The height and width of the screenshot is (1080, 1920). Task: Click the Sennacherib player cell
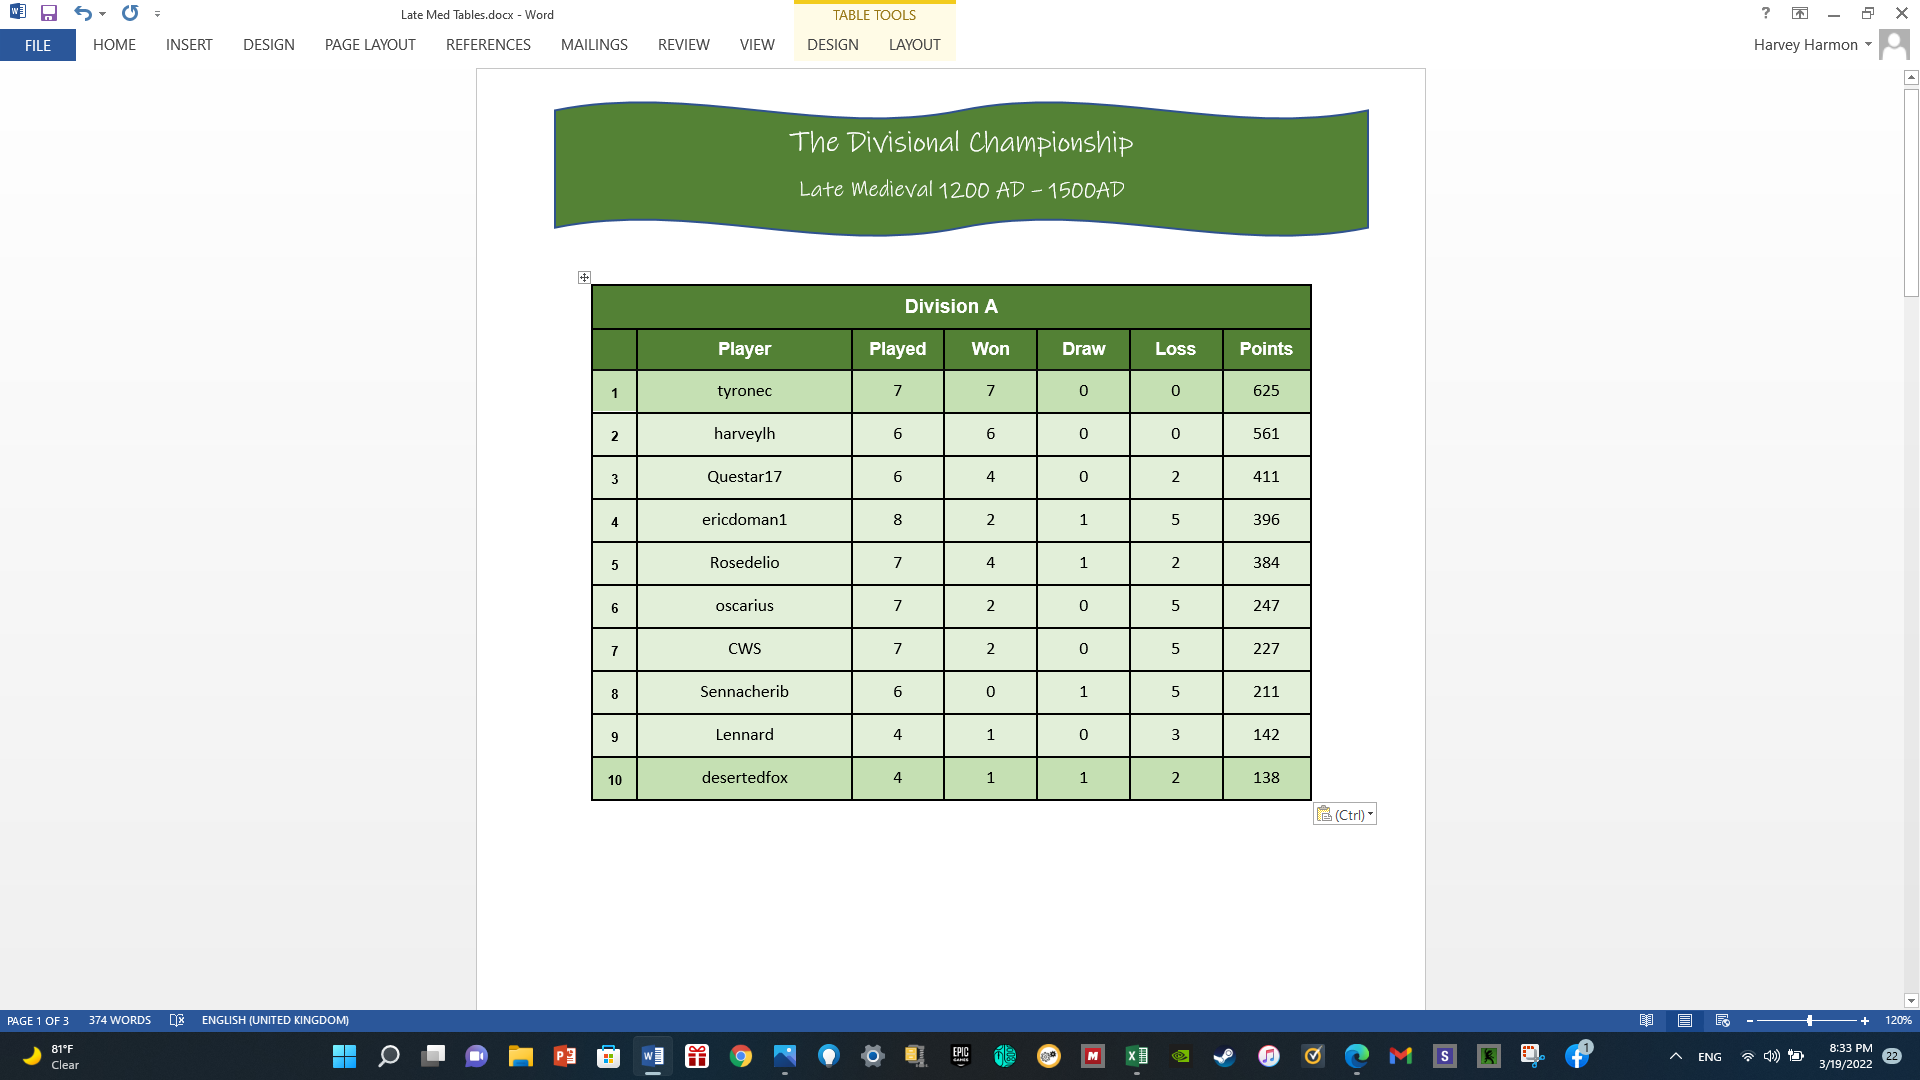pos(744,692)
